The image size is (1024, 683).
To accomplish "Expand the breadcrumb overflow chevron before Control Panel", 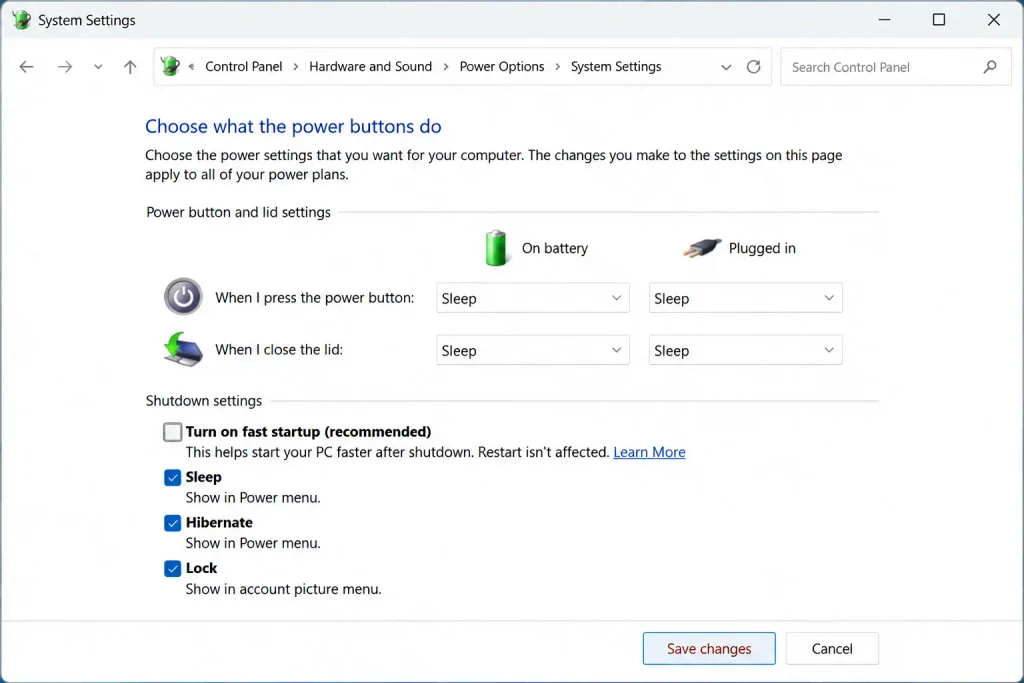I will 191,67.
